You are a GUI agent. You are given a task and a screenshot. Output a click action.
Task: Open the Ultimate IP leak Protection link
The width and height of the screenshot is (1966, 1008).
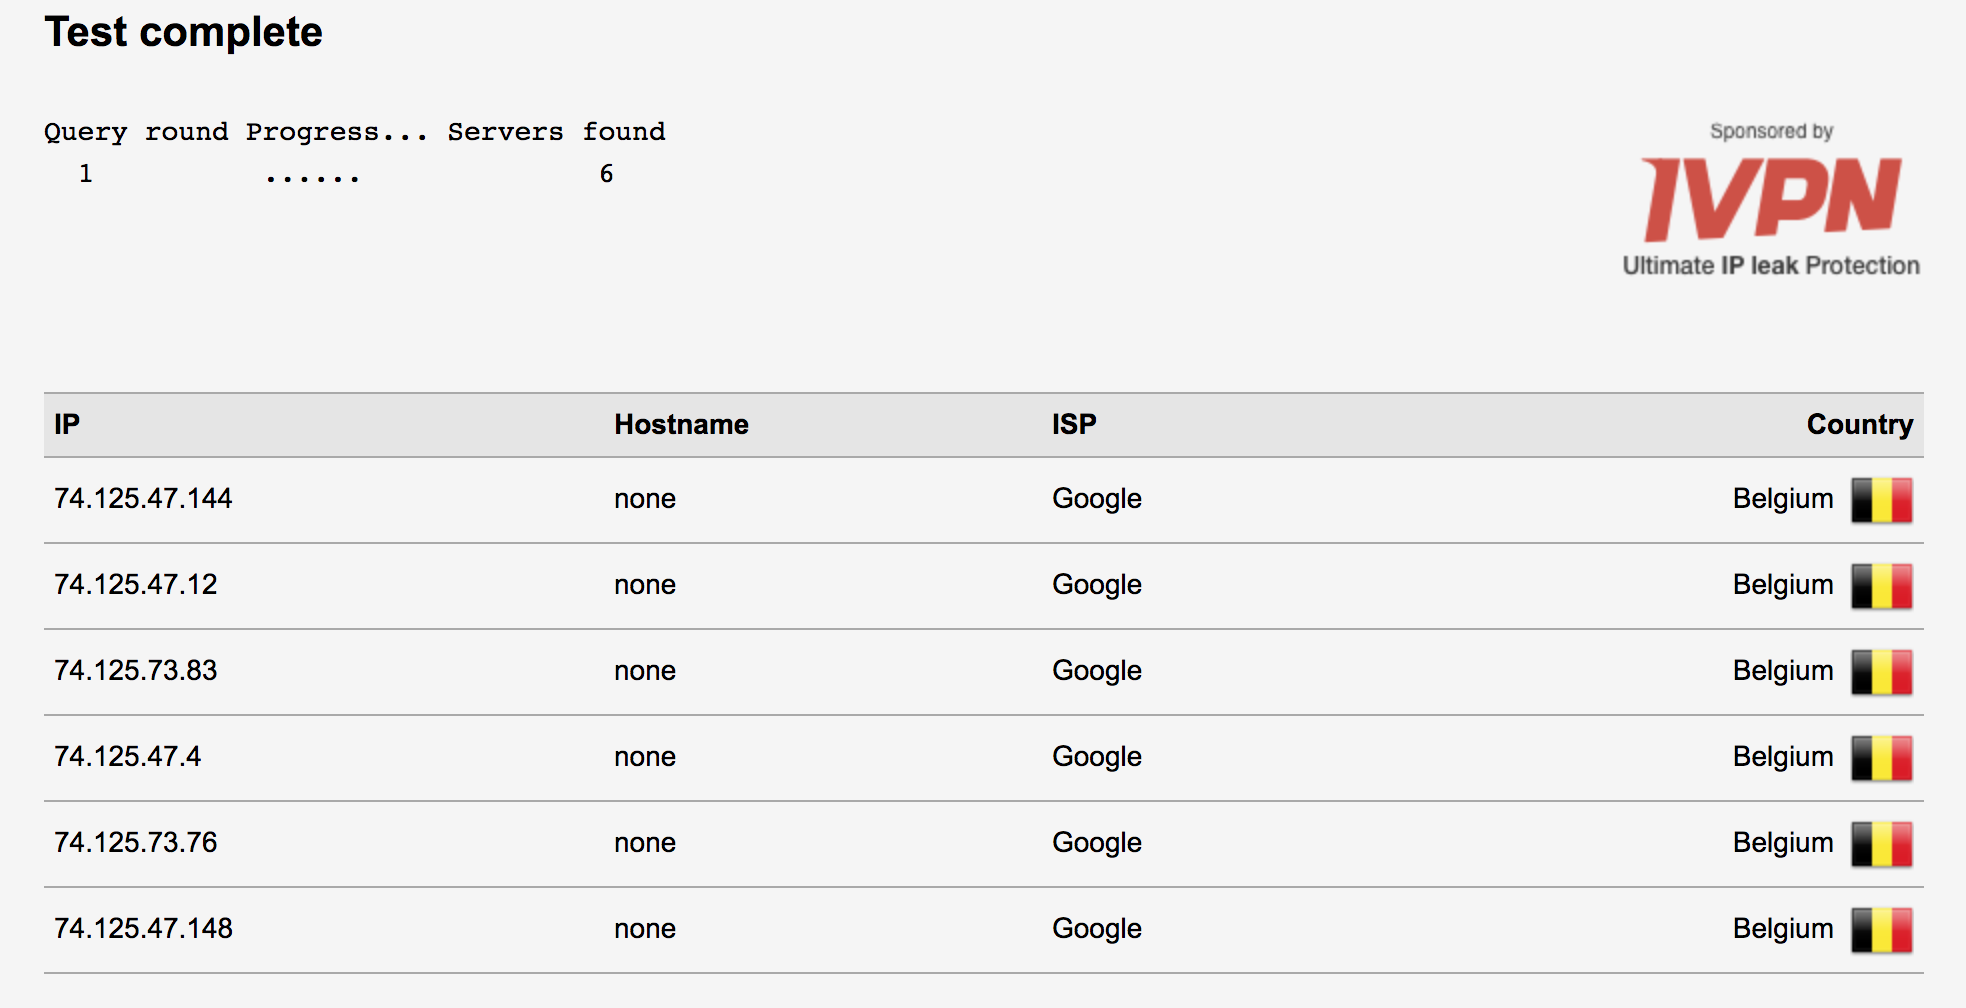pos(1771,266)
